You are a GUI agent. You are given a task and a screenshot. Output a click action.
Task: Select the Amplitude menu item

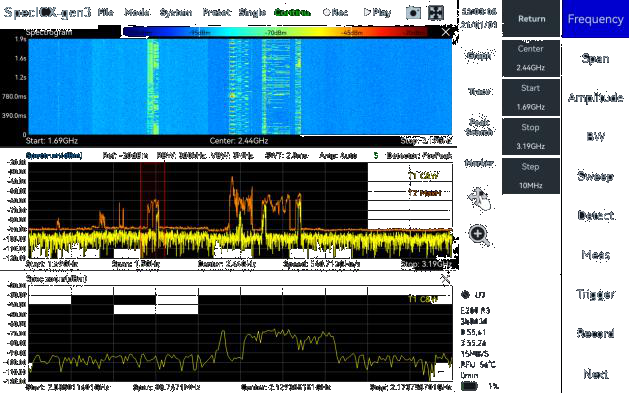[595, 97]
